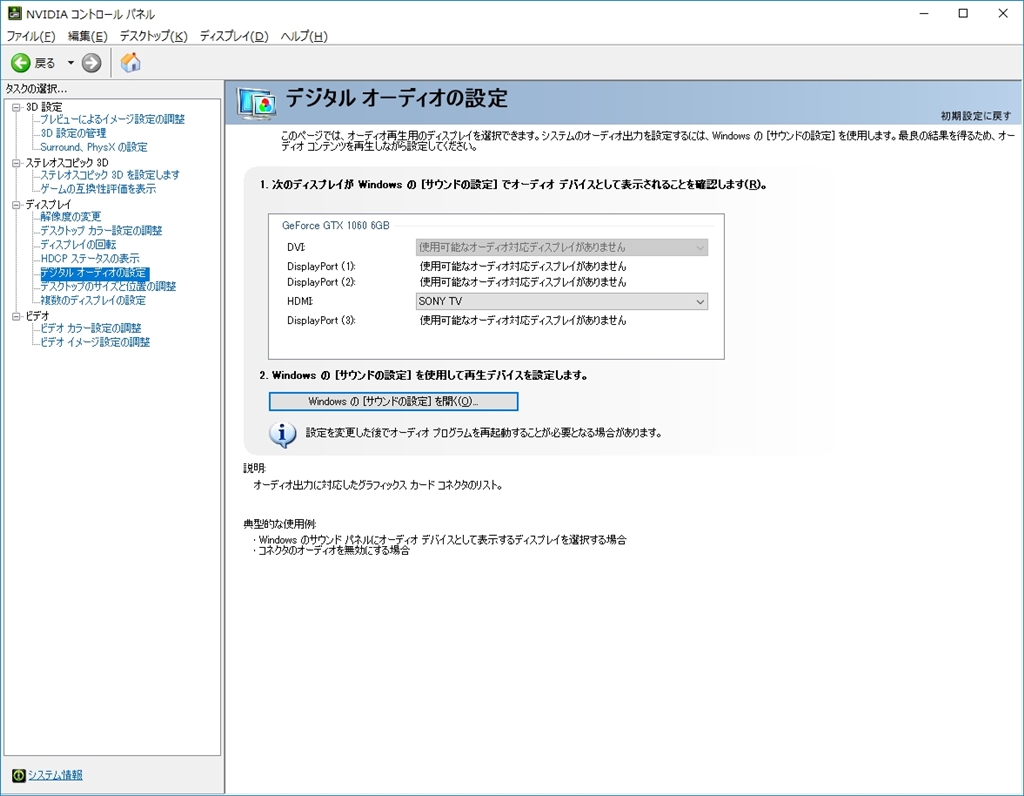The height and width of the screenshot is (796, 1024).
Task: Click the GeForce GTX 1060 6GB label
Action: (336, 225)
